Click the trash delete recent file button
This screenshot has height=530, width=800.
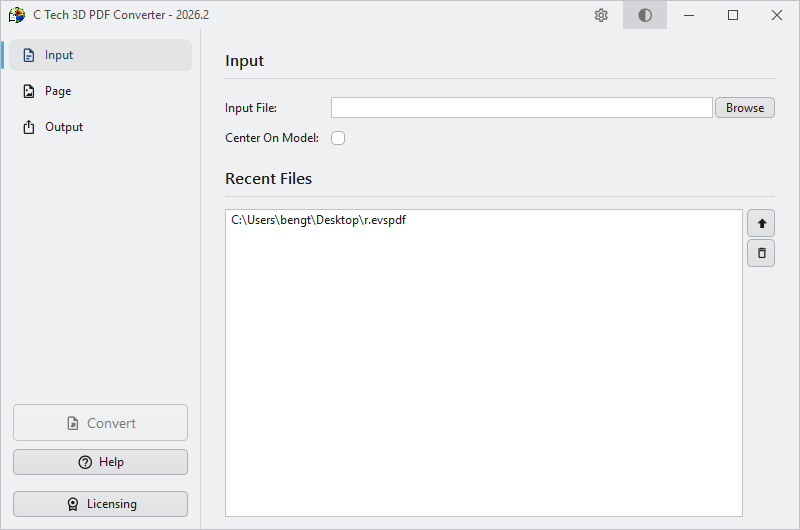[x=761, y=253]
